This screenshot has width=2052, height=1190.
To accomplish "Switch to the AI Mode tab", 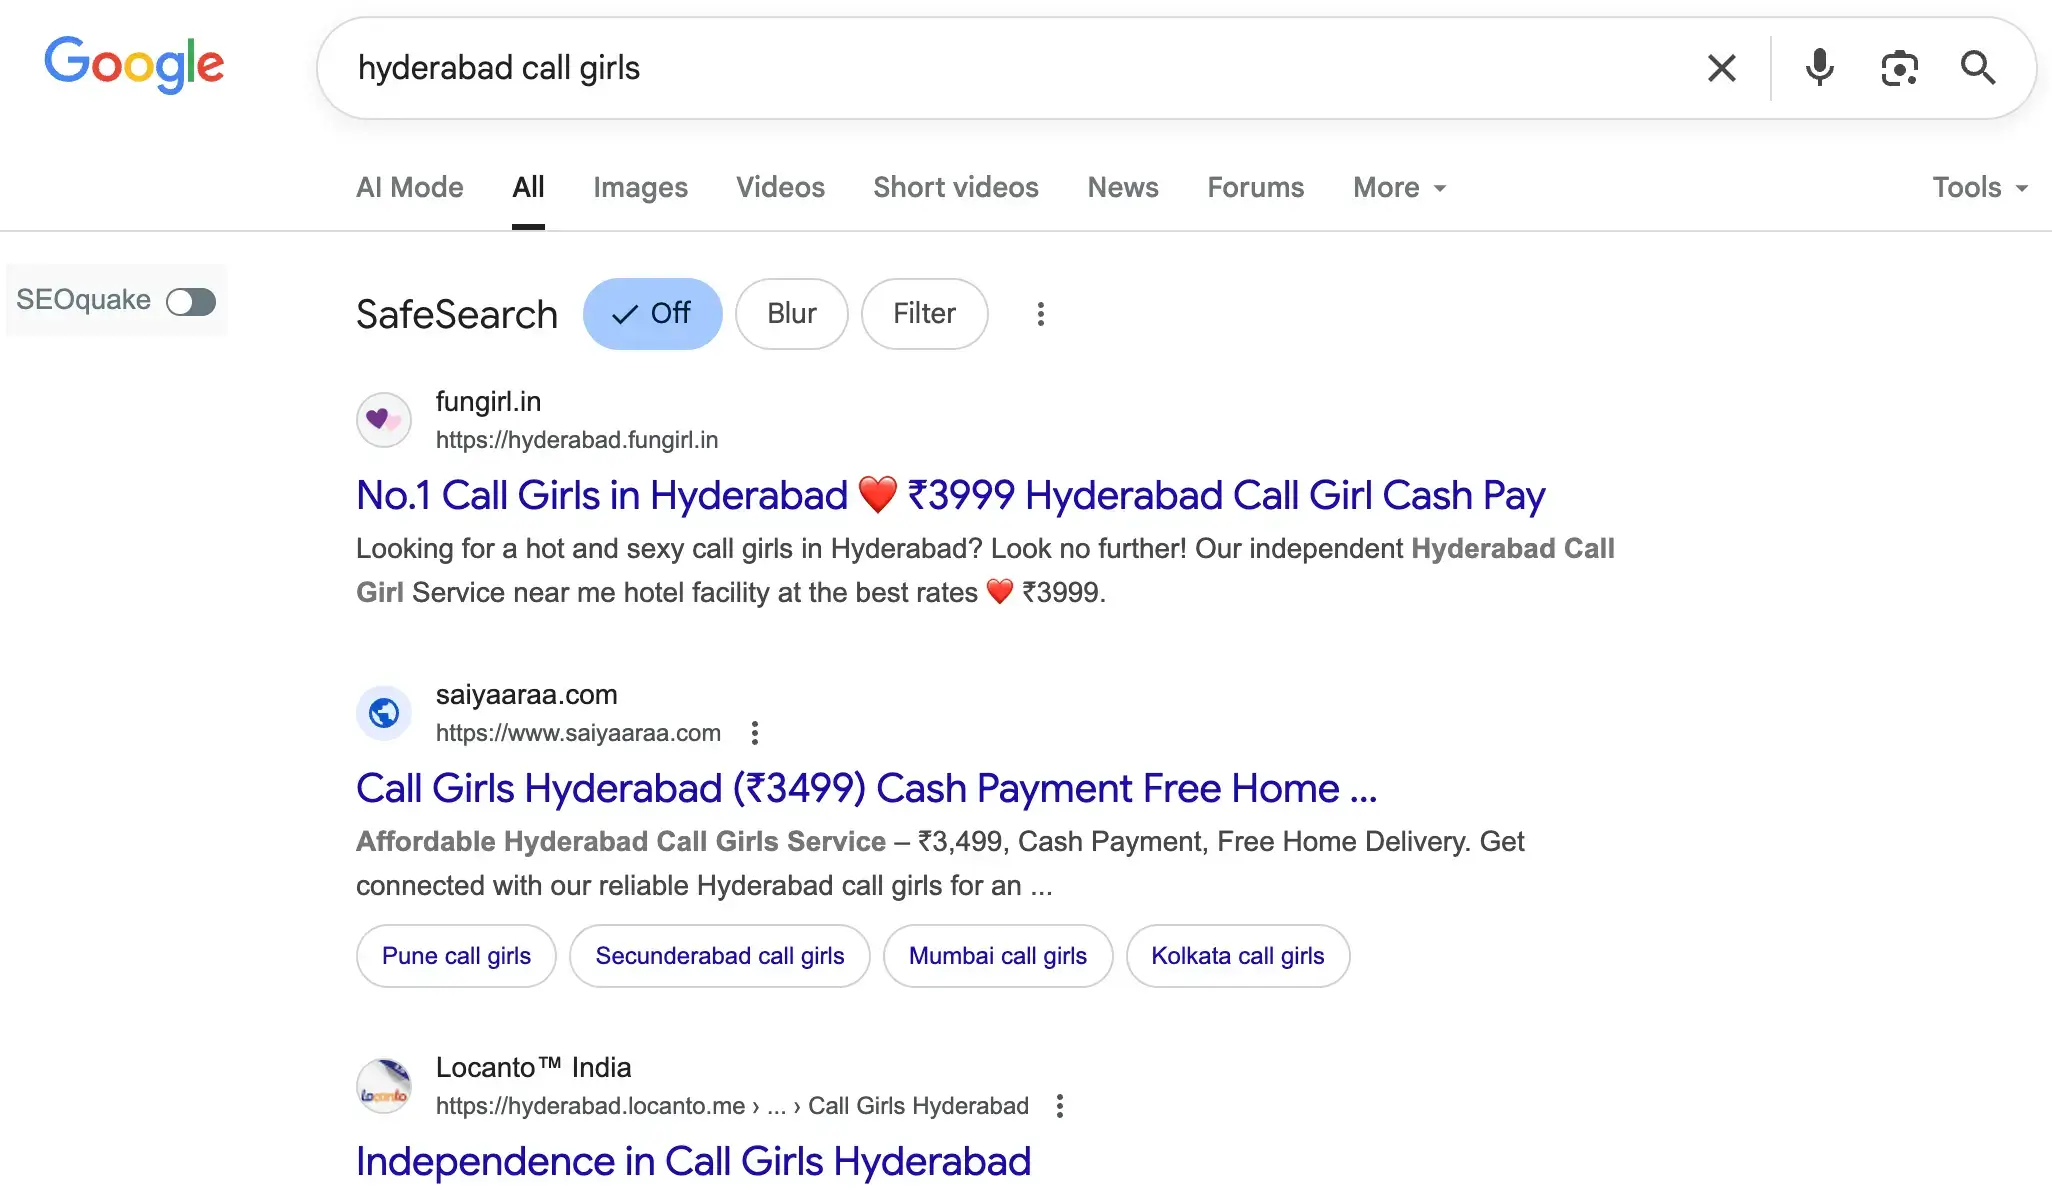I will coord(410,188).
